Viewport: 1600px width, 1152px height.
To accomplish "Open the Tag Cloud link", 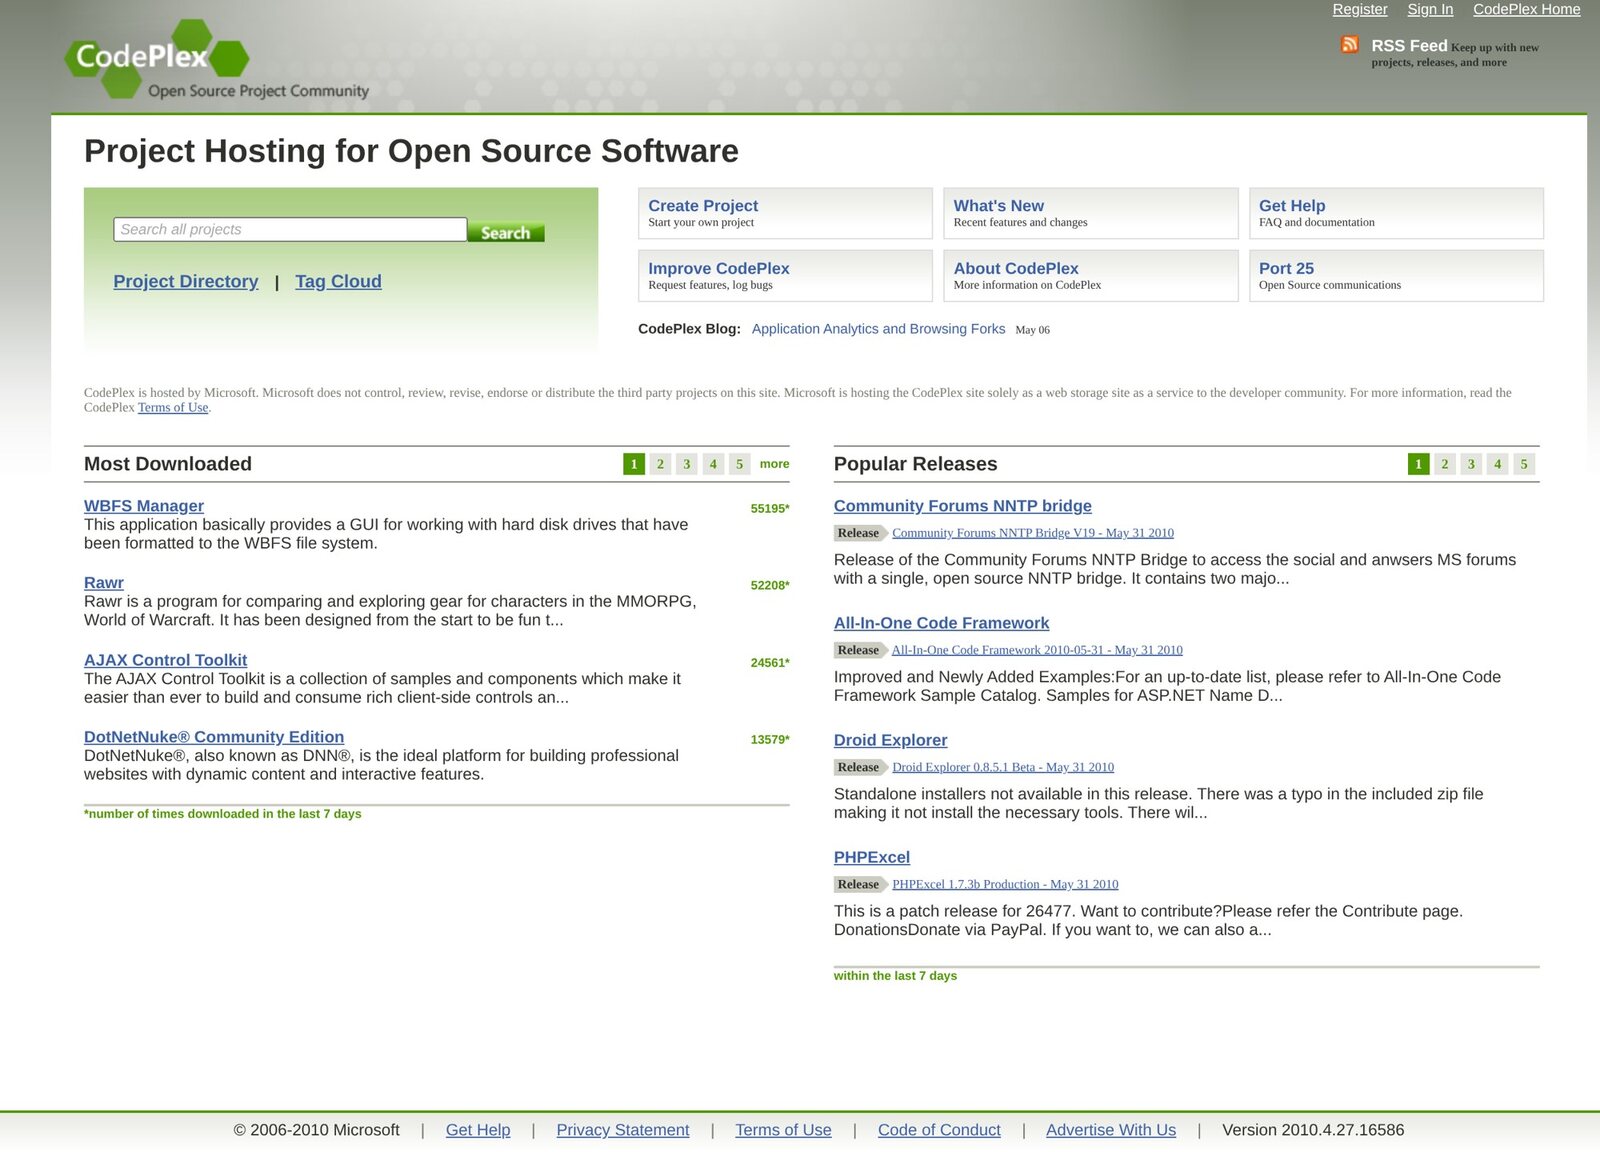I will point(338,281).
